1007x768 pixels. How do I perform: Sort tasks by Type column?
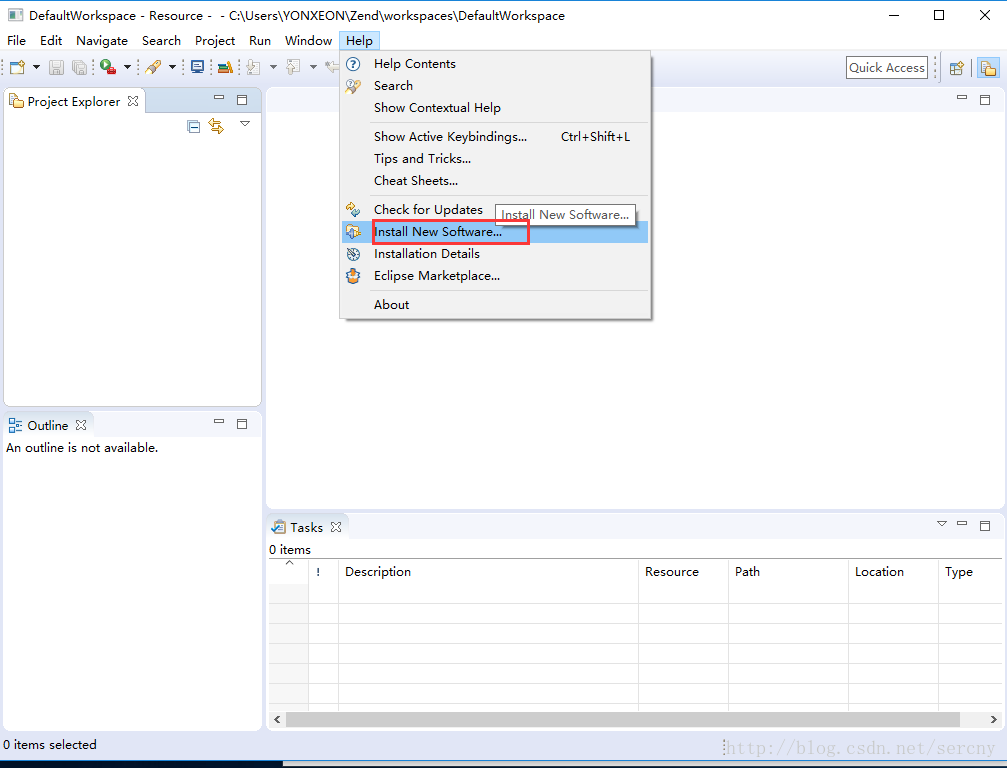tap(970, 572)
